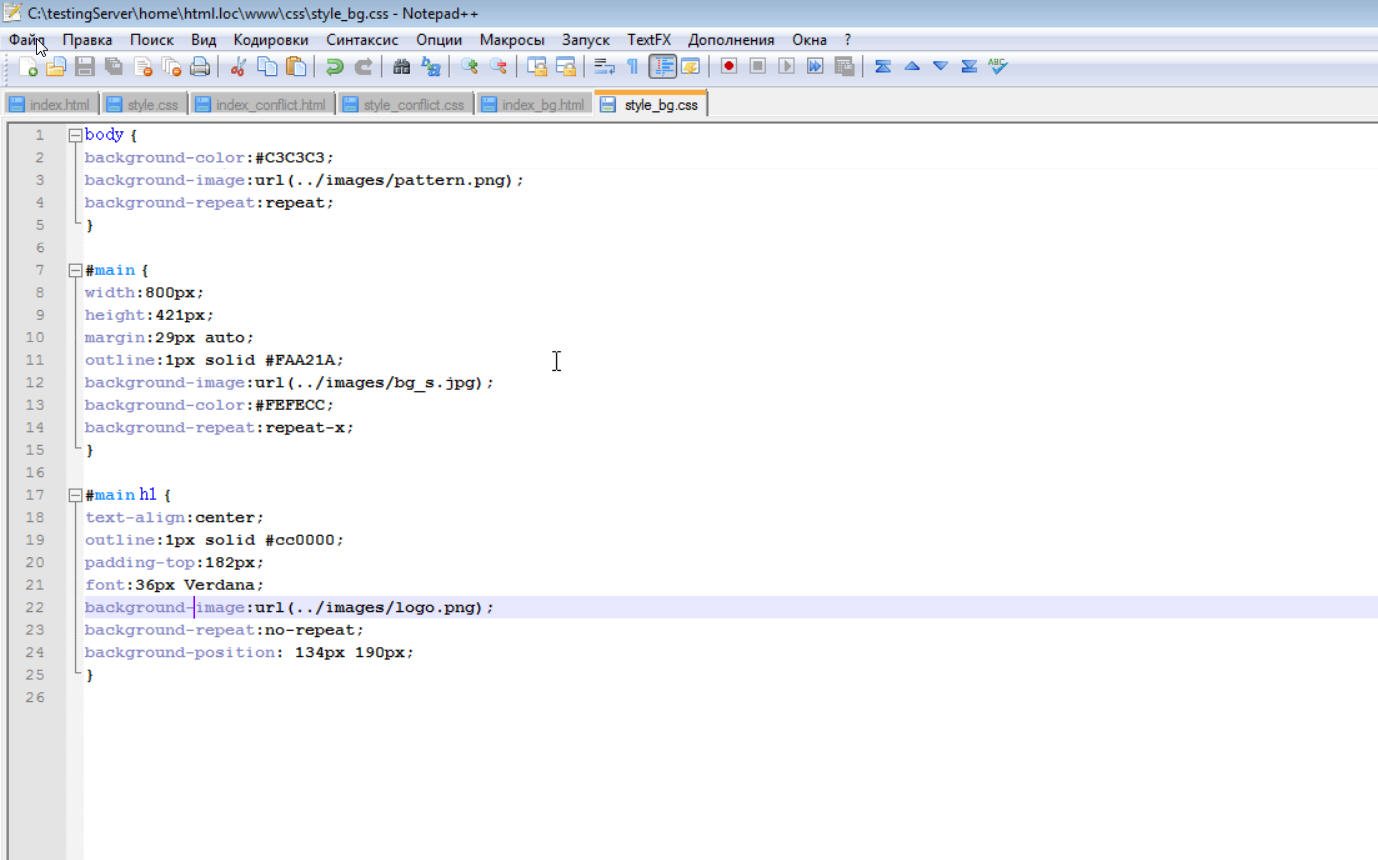Run spell check with the ABC icon
This screenshot has width=1378, height=860.
997,67
